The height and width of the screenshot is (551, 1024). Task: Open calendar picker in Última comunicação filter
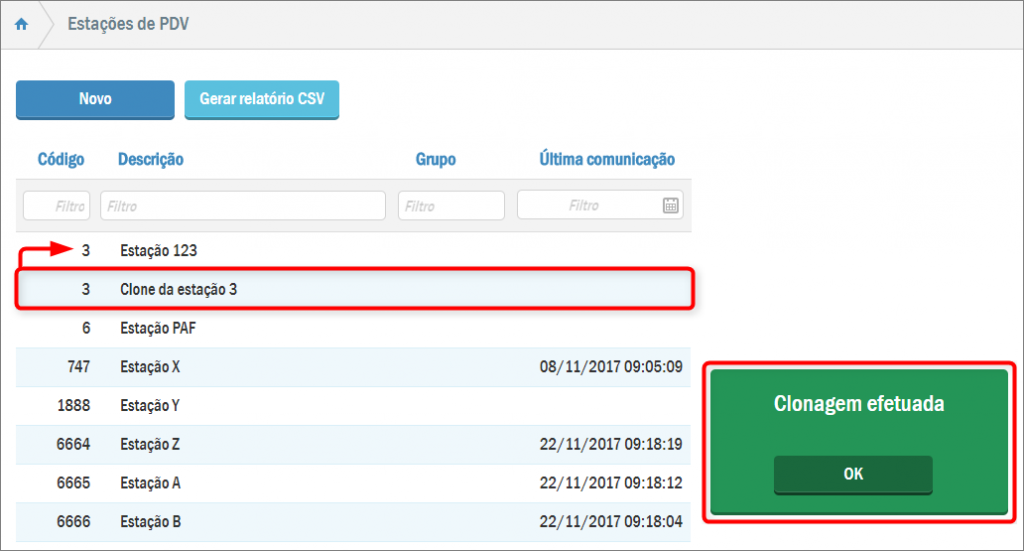tap(670, 206)
